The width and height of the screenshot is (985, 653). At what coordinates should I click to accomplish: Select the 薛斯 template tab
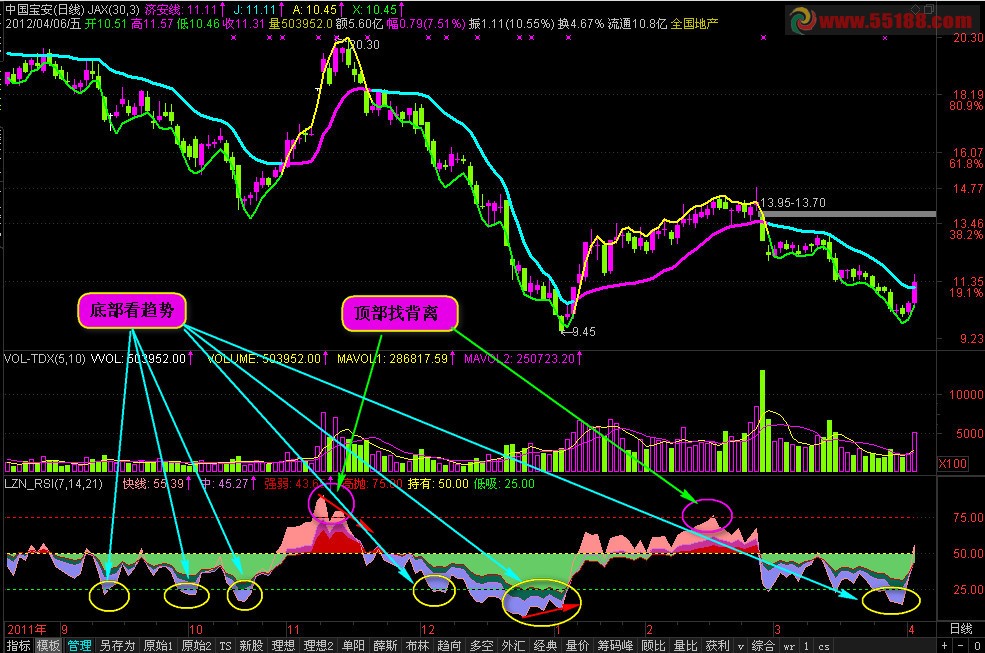385,645
